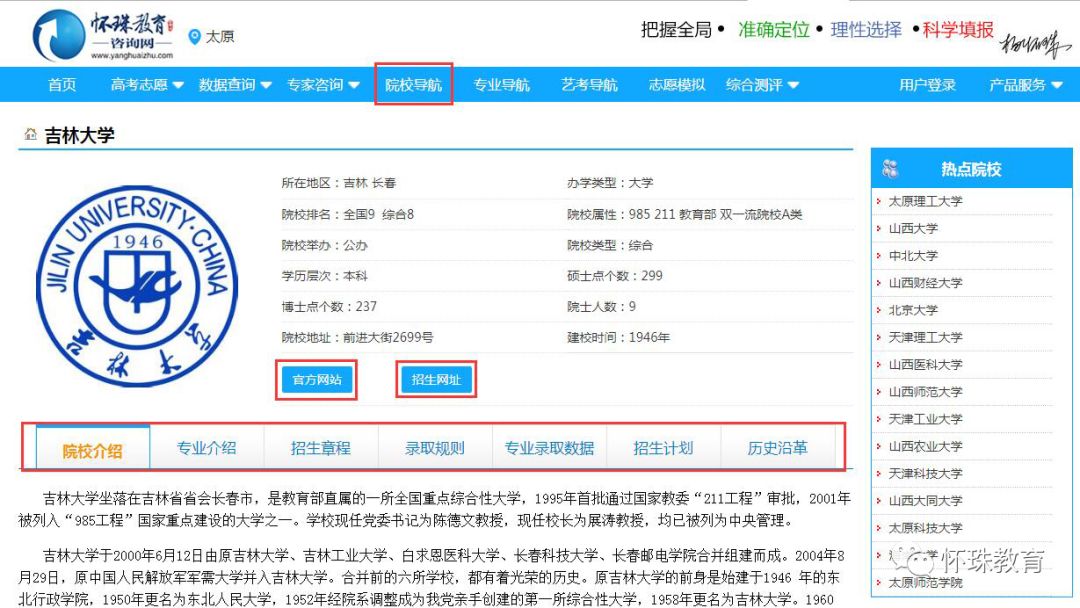Screen dimensions: 1080x608
Task: Open the 艺考导航 menu item
Action: (x=589, y=85)
